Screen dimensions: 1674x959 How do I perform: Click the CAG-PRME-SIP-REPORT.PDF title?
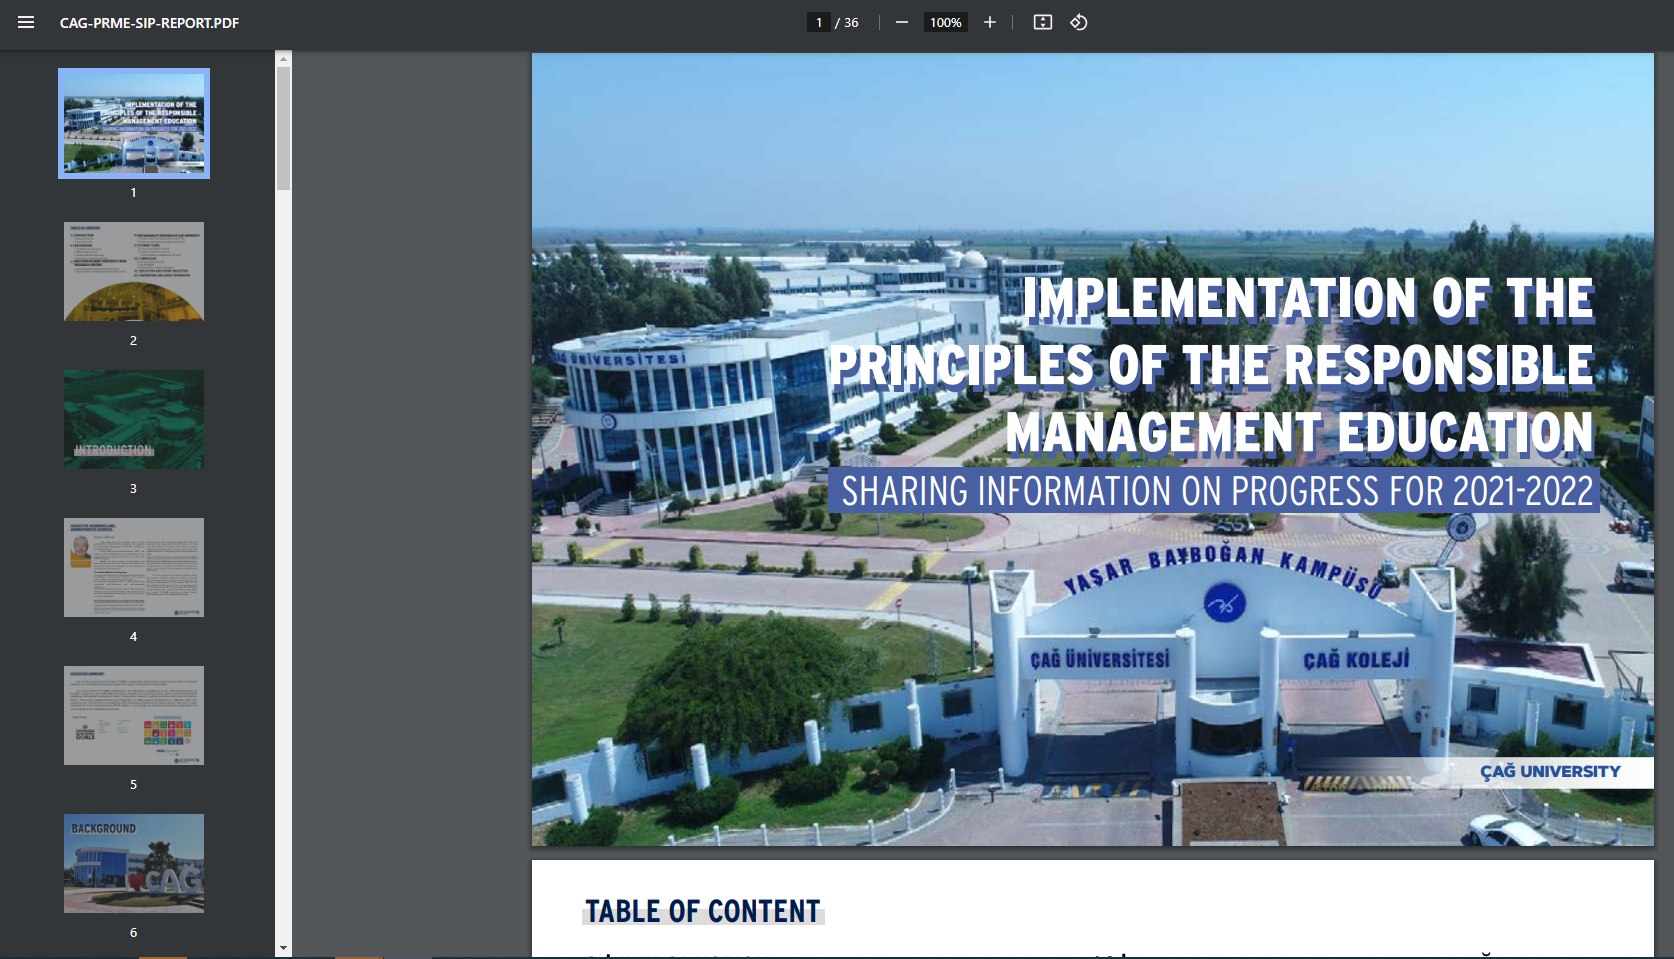148,22
